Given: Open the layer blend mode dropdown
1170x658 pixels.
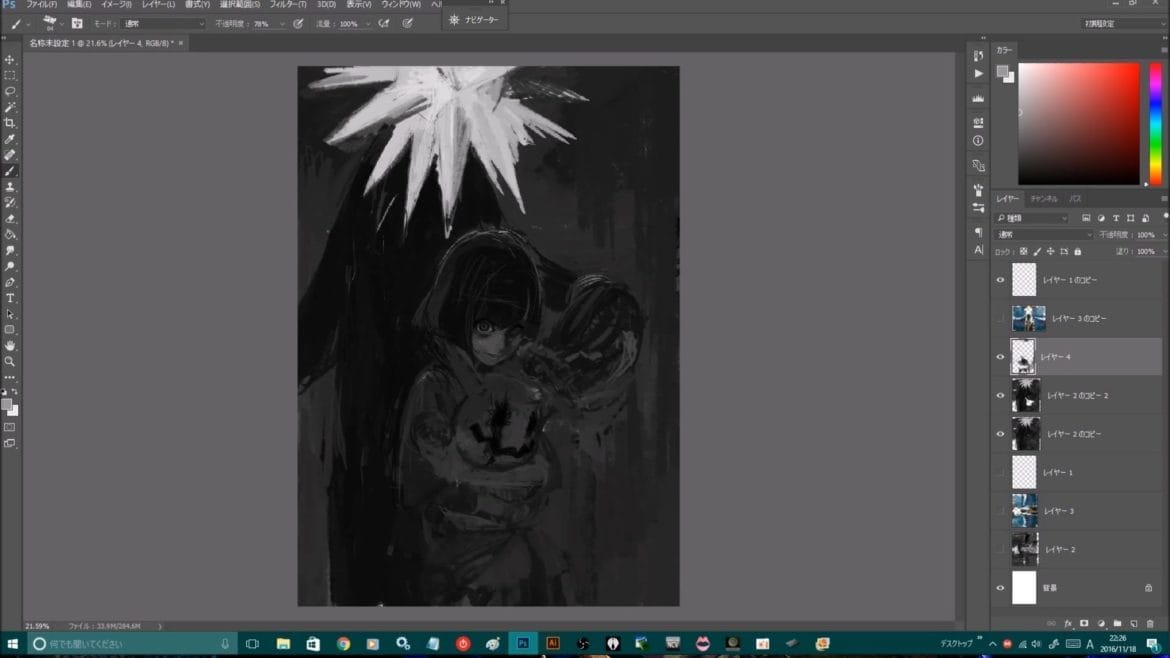Looking at the screenshot, I should point(1040,233).
